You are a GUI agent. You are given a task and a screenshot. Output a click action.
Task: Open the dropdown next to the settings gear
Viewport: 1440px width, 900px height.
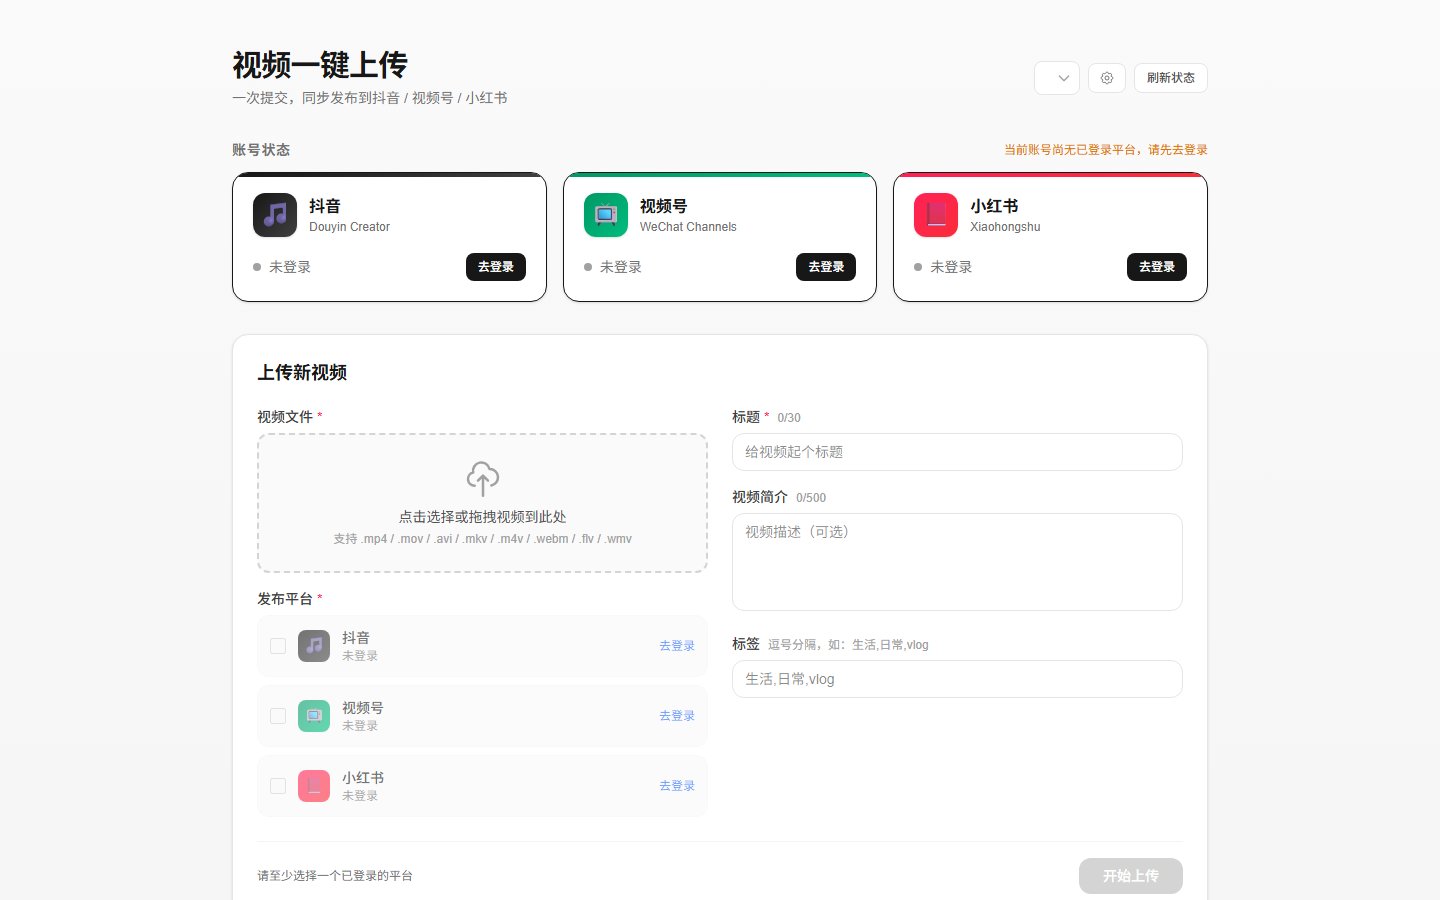tap(1057, 78)
